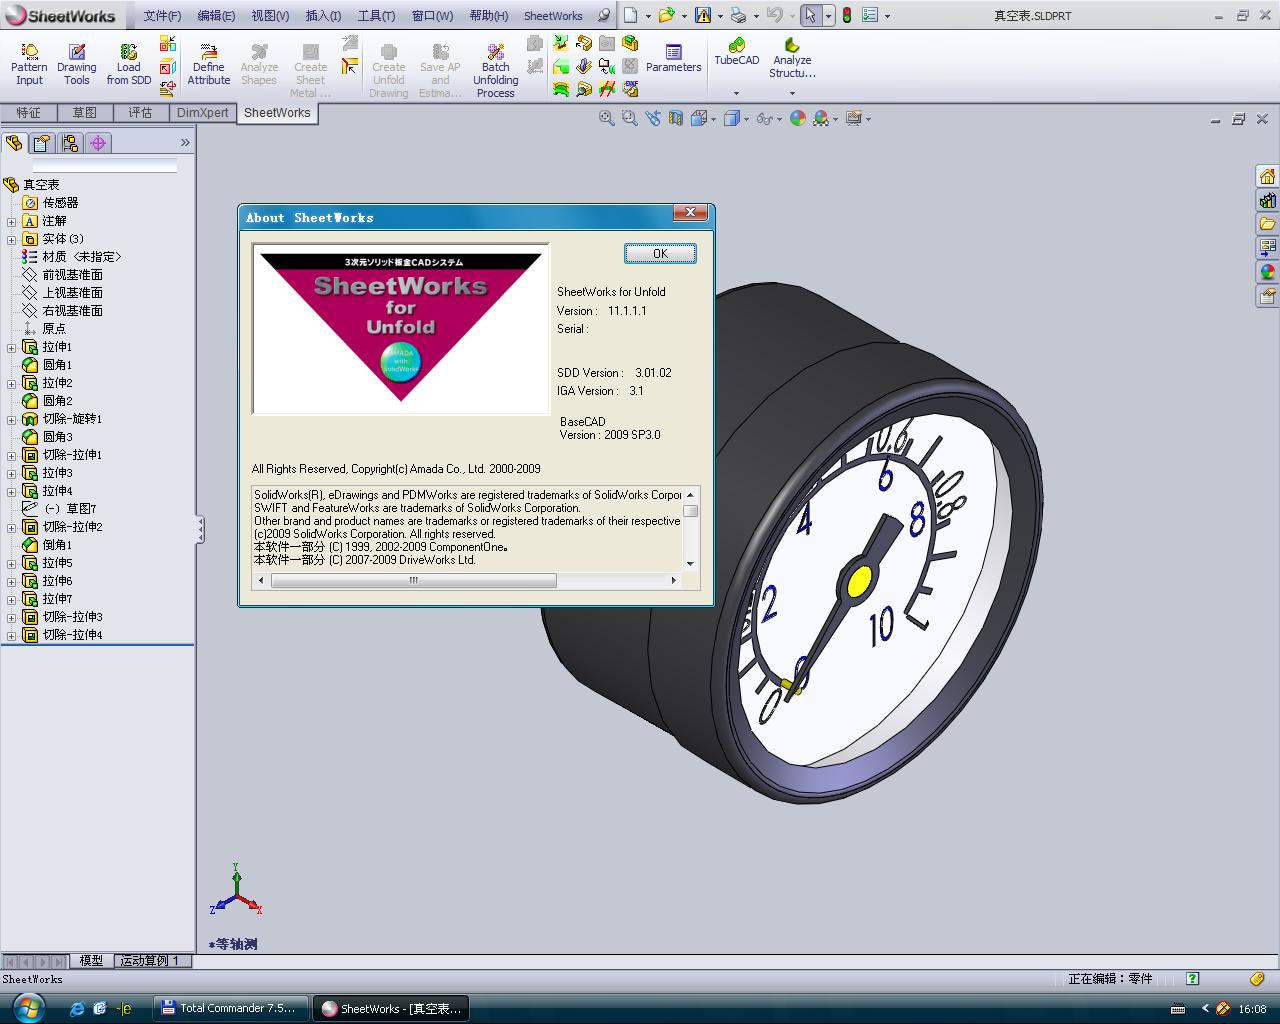The width and height of the screenshot is (1280, 1024).
Task: Open the Parameters tool
Action: pyautogui.click(x=673, y=58)
